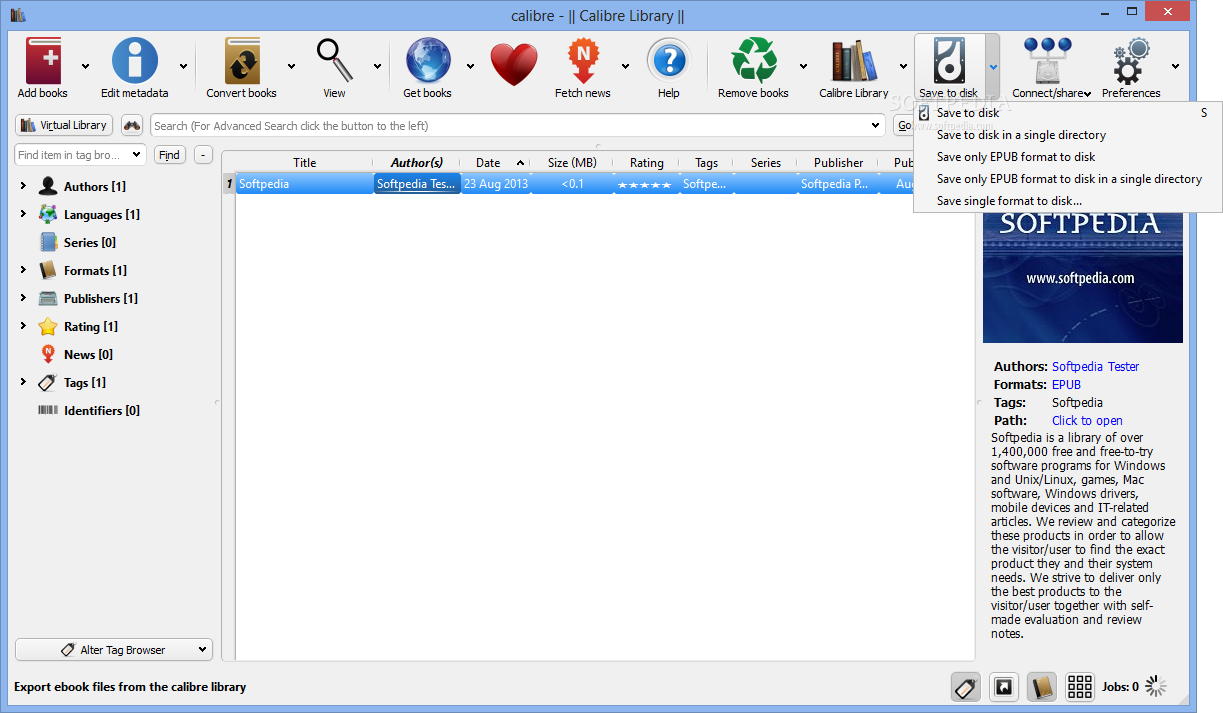Image resolution: width=1223 pixels, height=713 pixels.
Task: Sort by Author(s) column header
Action: tap(416, 163)
